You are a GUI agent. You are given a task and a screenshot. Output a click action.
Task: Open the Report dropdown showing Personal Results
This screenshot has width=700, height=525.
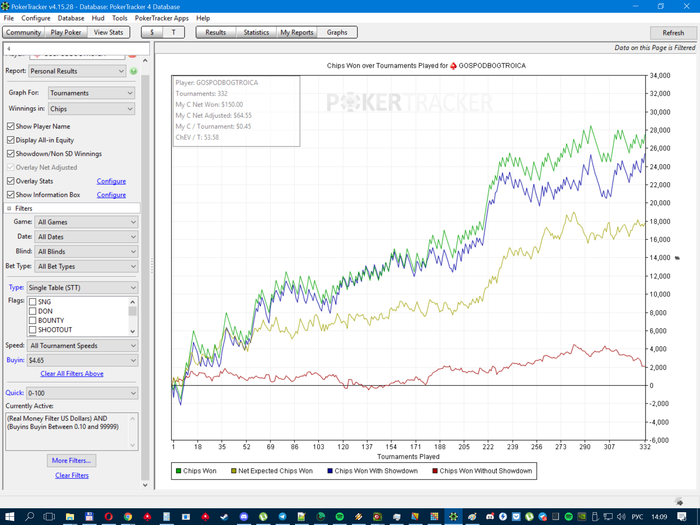pos(77,71)
